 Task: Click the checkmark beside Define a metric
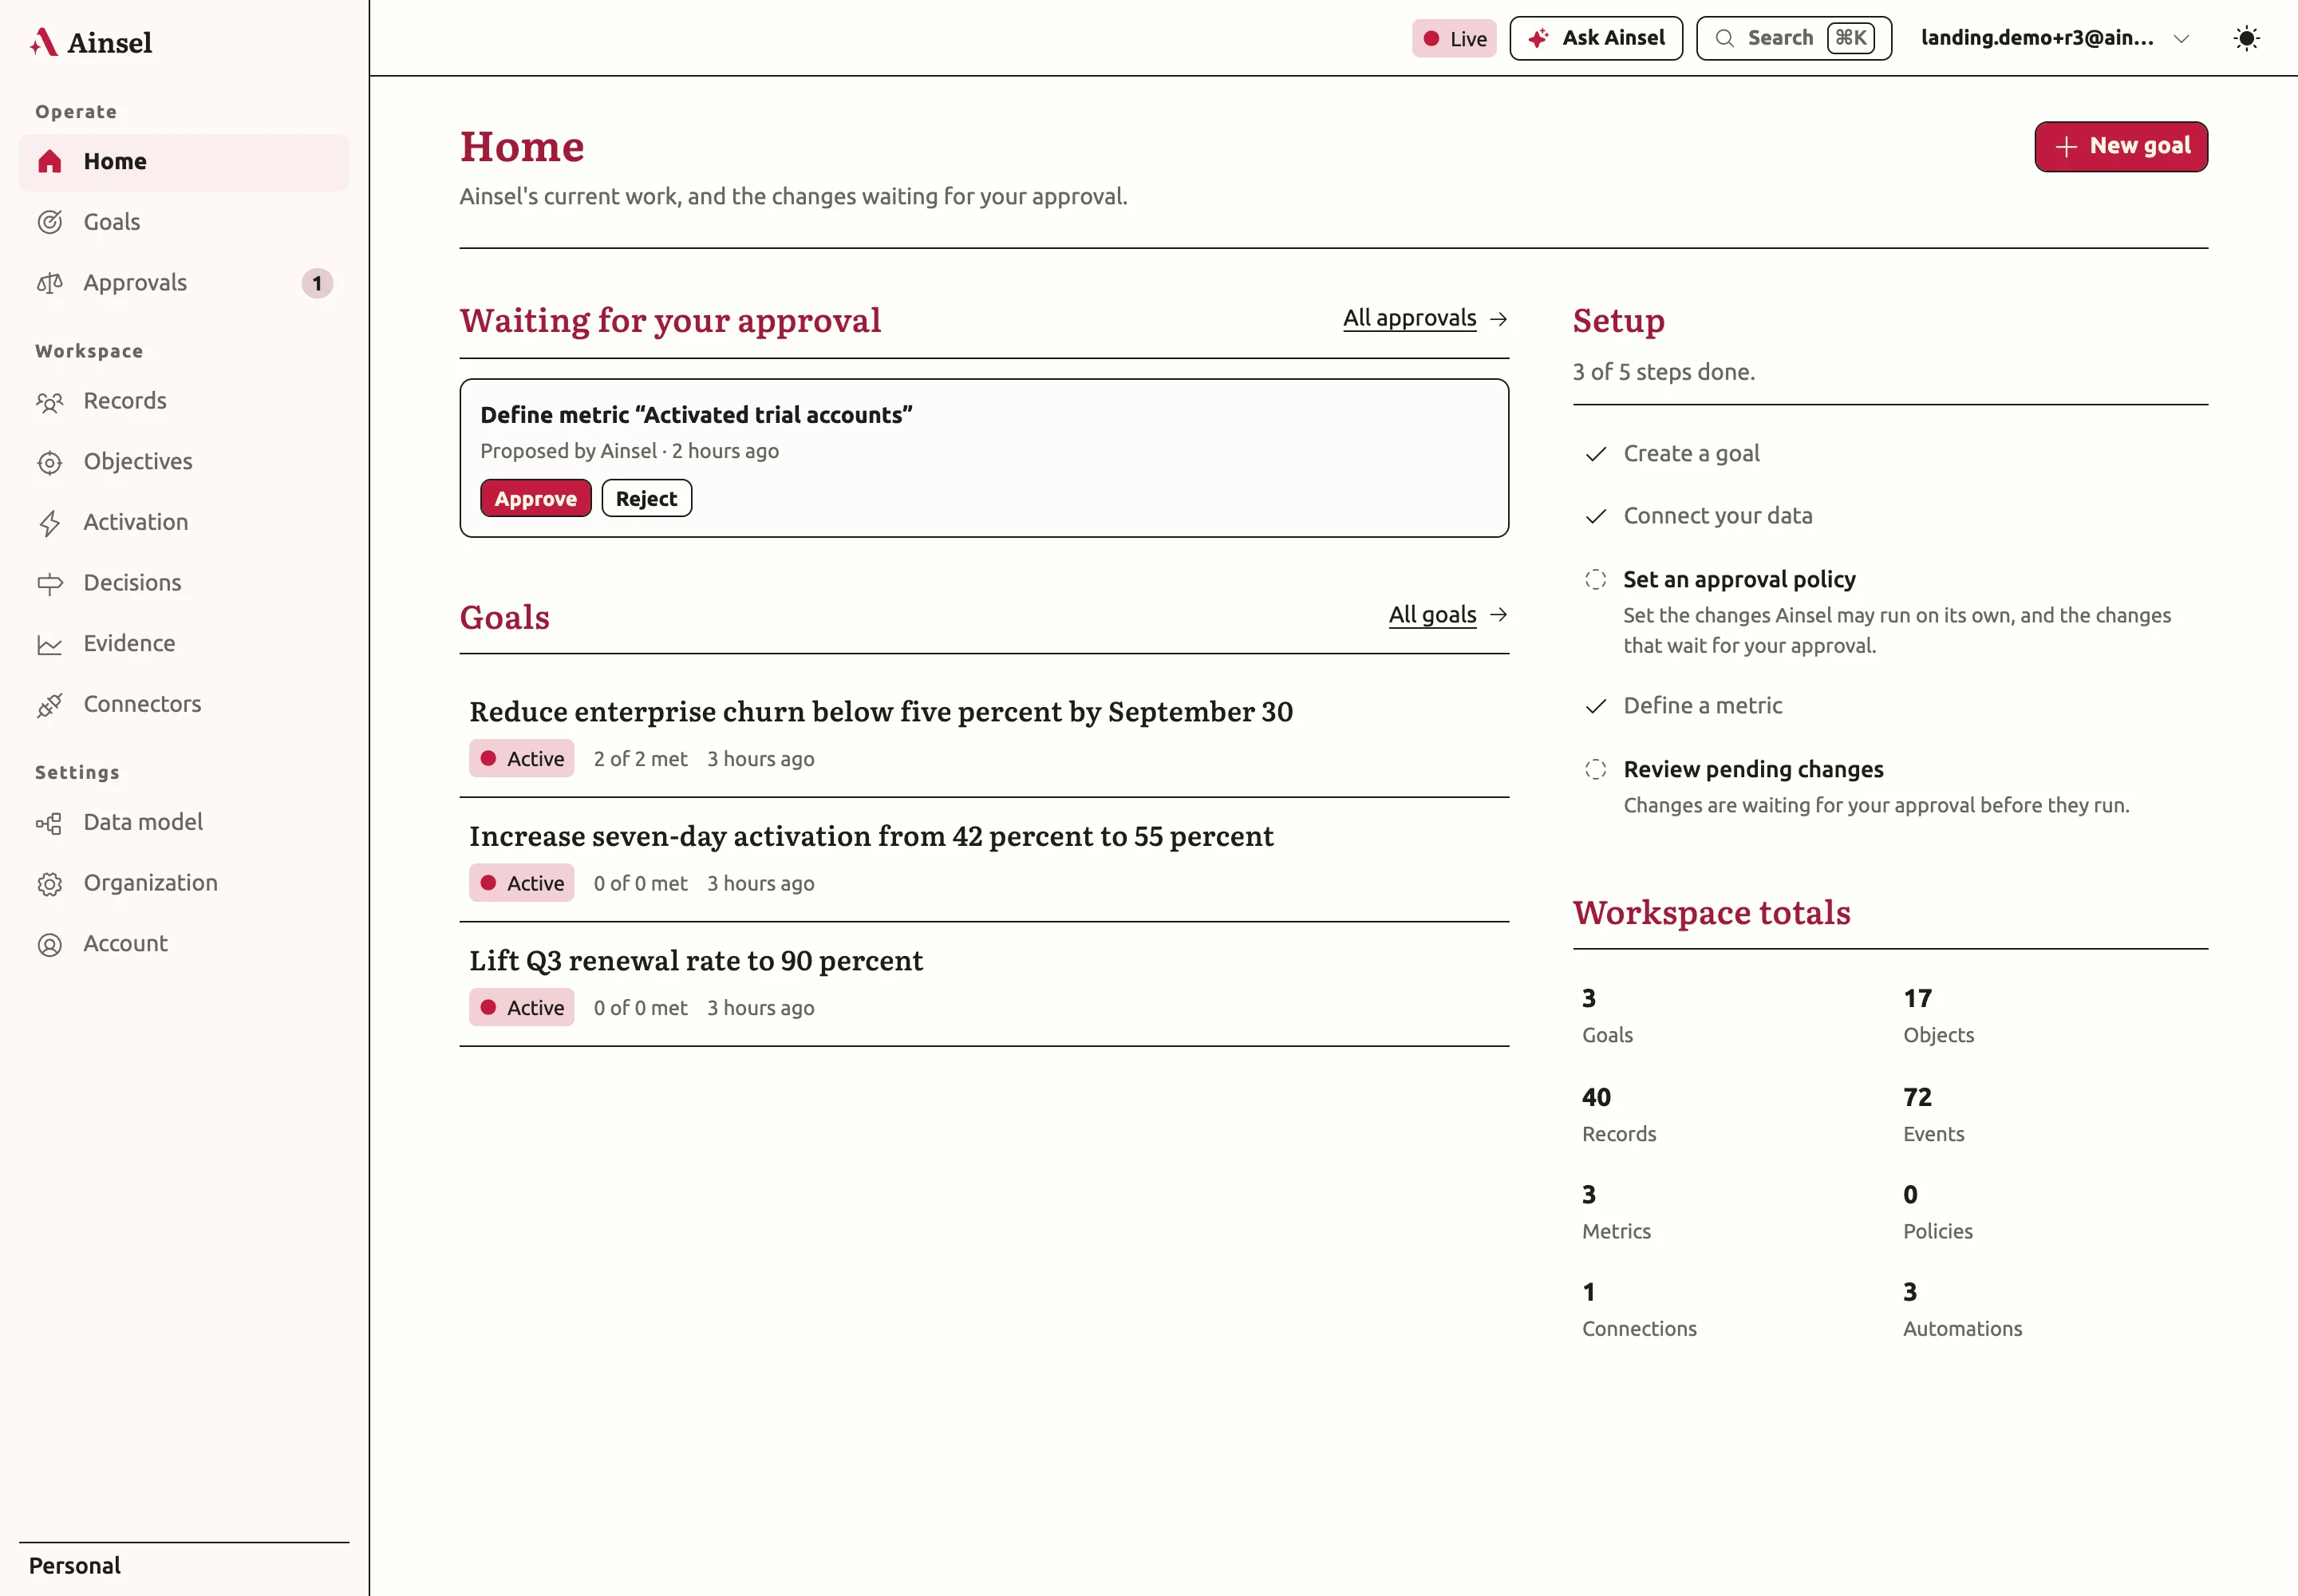point(1596,706)
